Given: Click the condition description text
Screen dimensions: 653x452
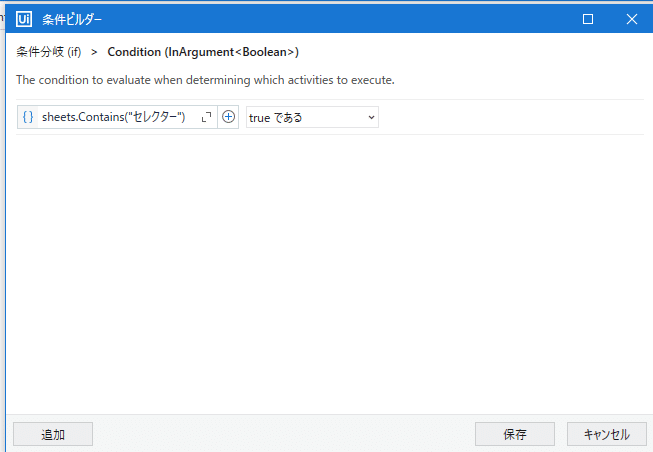Looking at the screenshot, I should pyautogui.click(x=205, y=80).
